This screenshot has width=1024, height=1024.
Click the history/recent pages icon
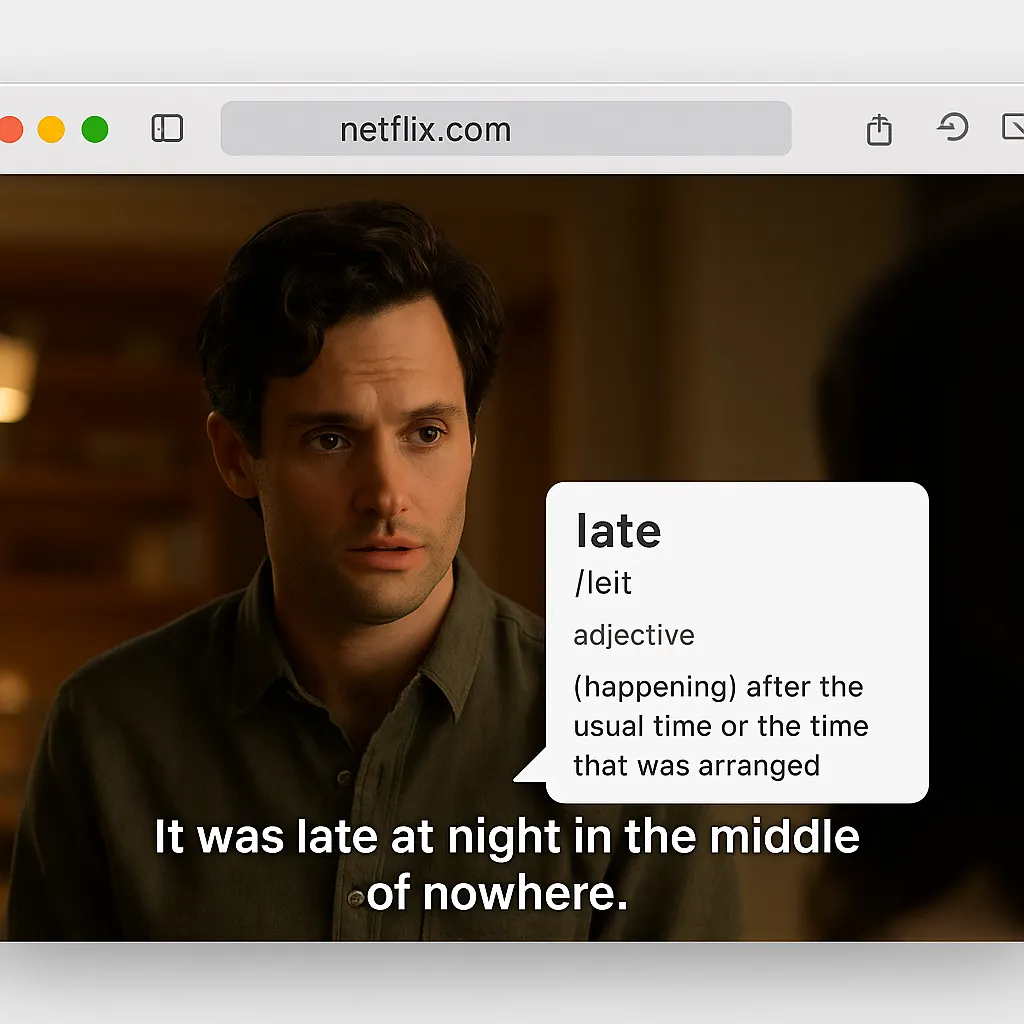(952, 128)
